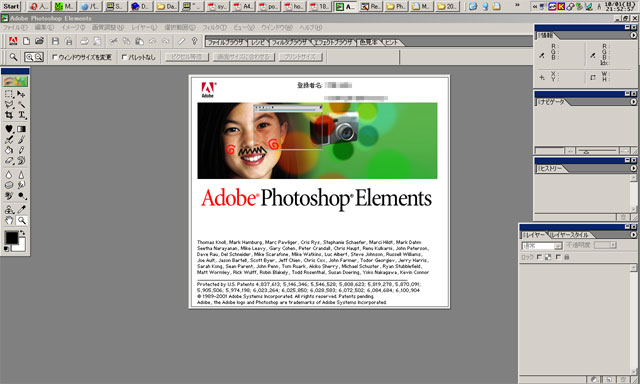
Task: Select the Lasso tool
Action: 9,104
